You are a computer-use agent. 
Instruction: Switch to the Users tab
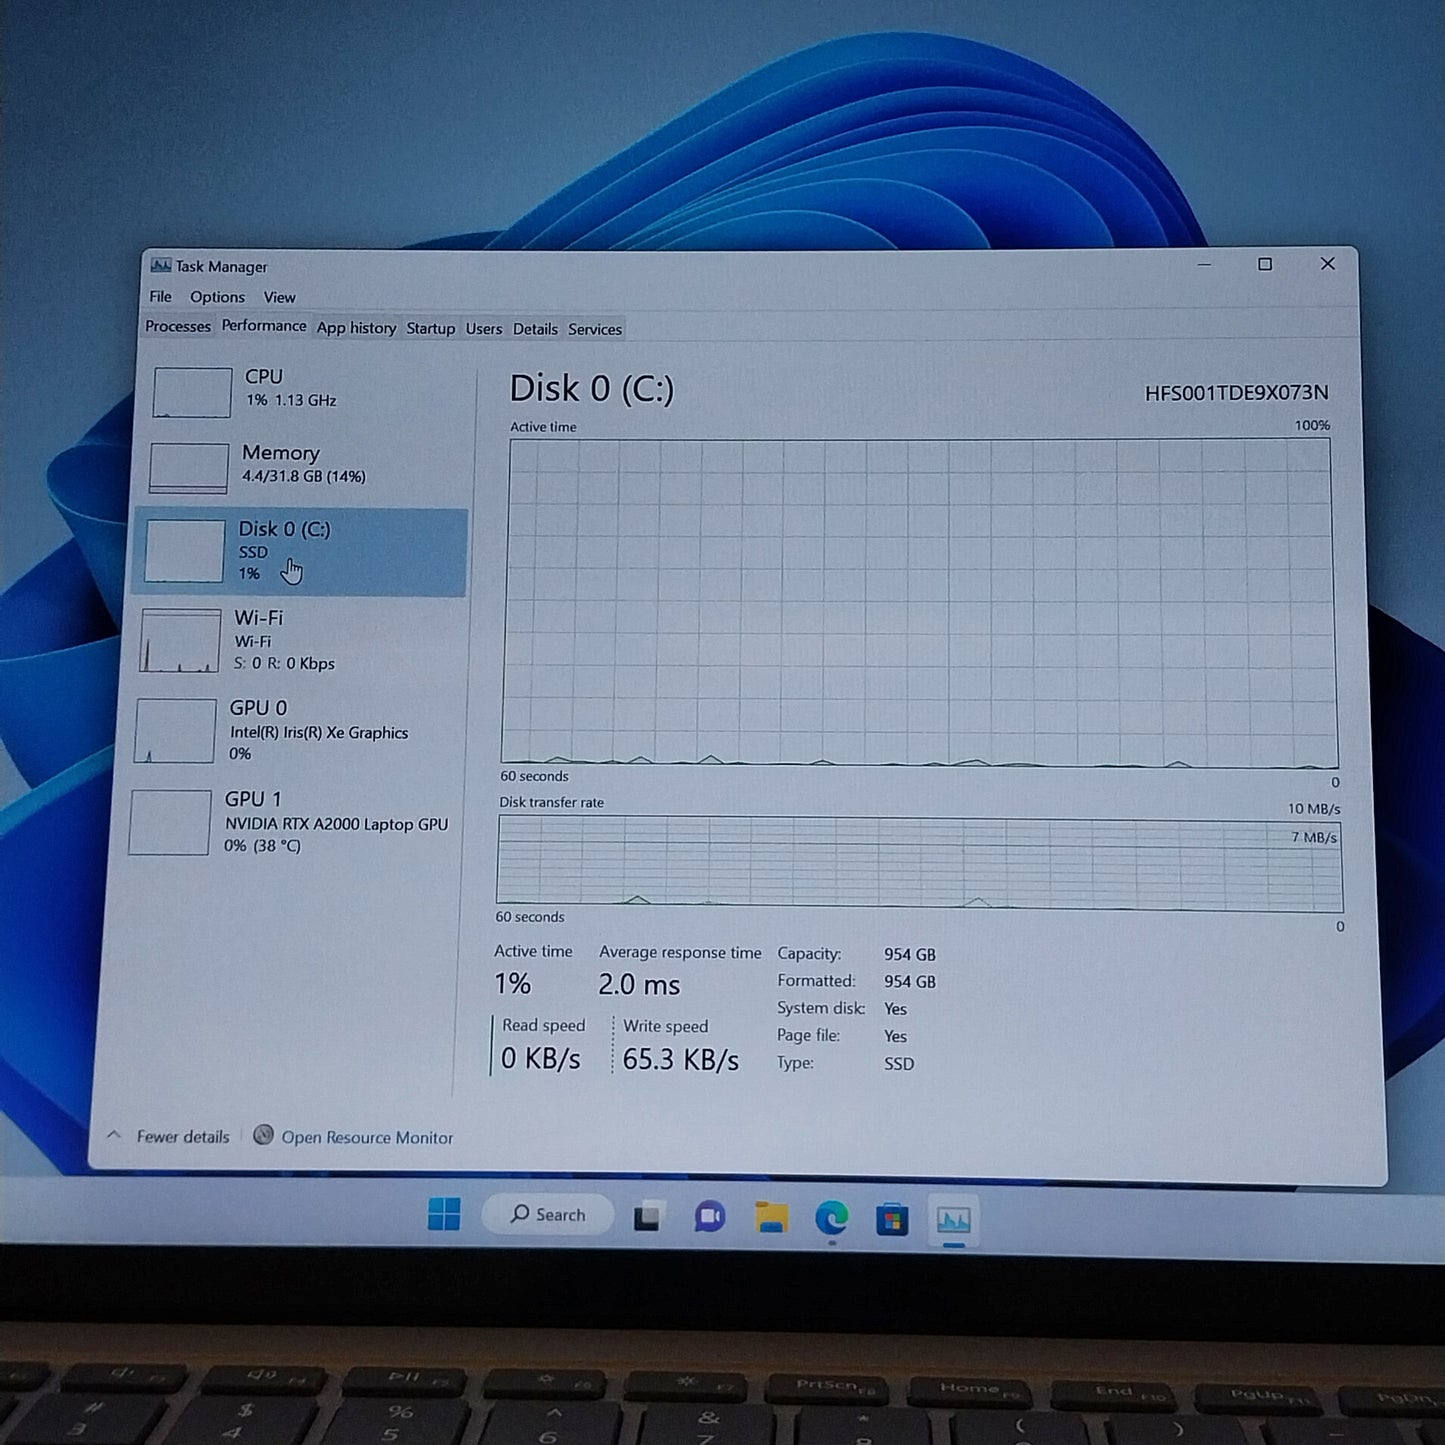(484, 329)
